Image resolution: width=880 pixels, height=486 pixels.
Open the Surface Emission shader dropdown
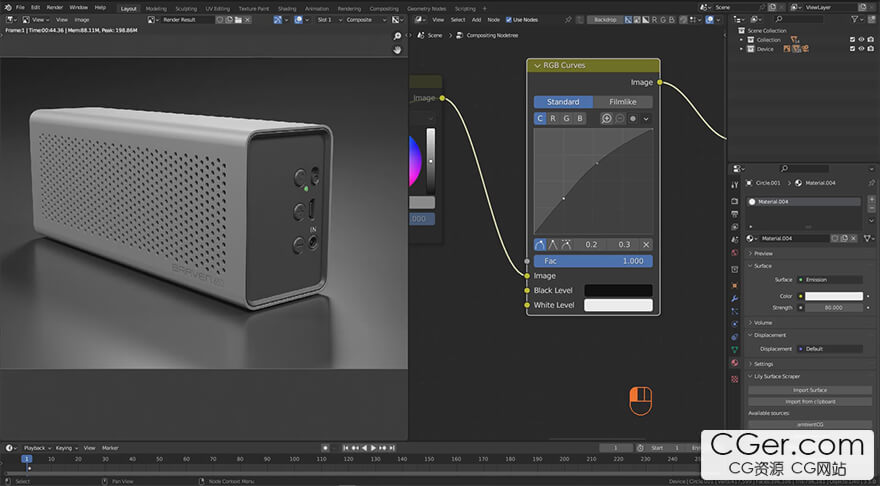click(829, 279)
